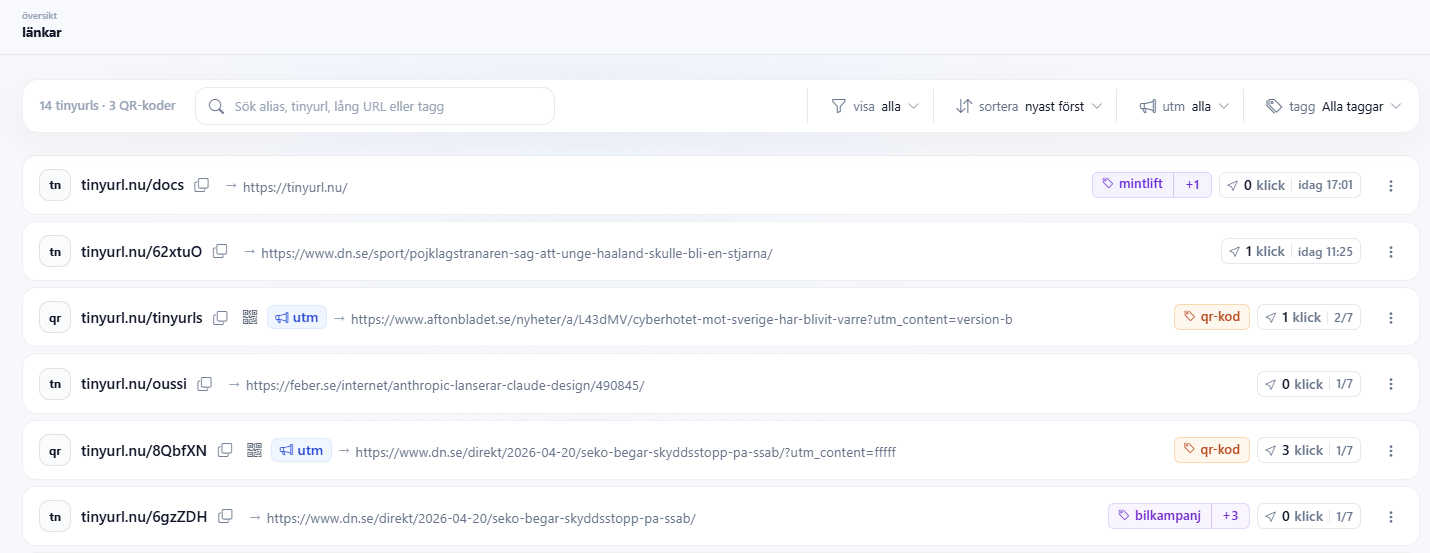Click the dn.se ssab URL on 6gzZDH row
This screenshot has width=1430, height=553.
pos(481,518)
